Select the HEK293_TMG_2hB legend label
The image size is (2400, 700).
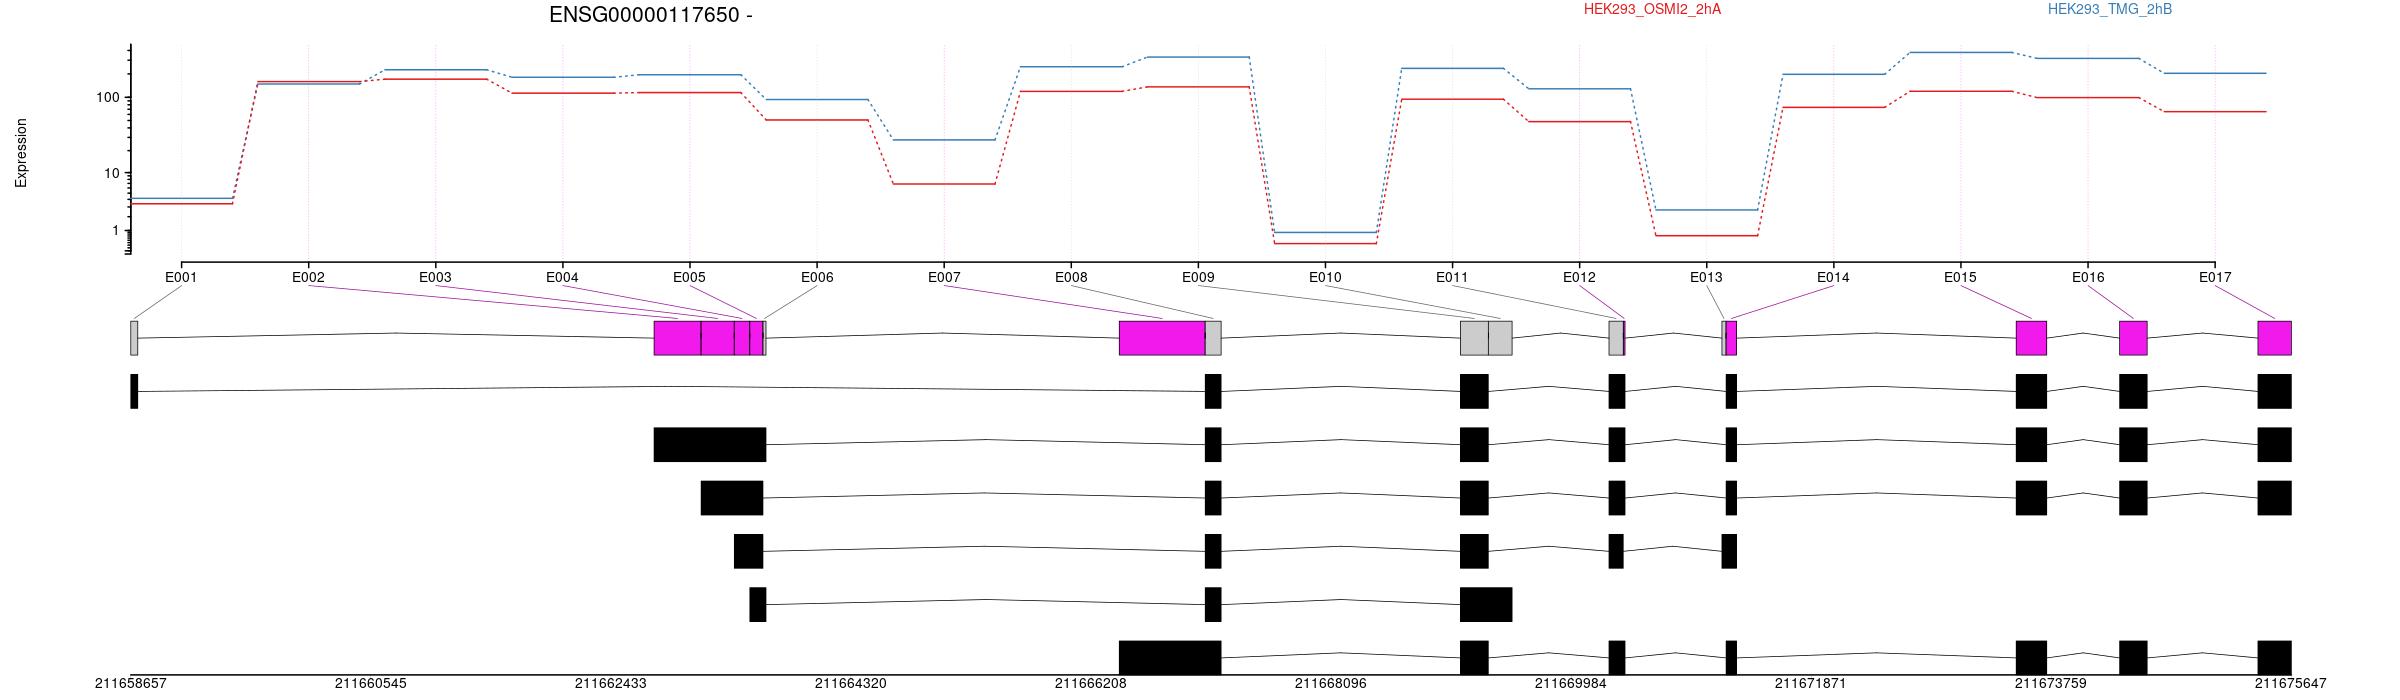pyautogui.click(x=2109, y=9)
